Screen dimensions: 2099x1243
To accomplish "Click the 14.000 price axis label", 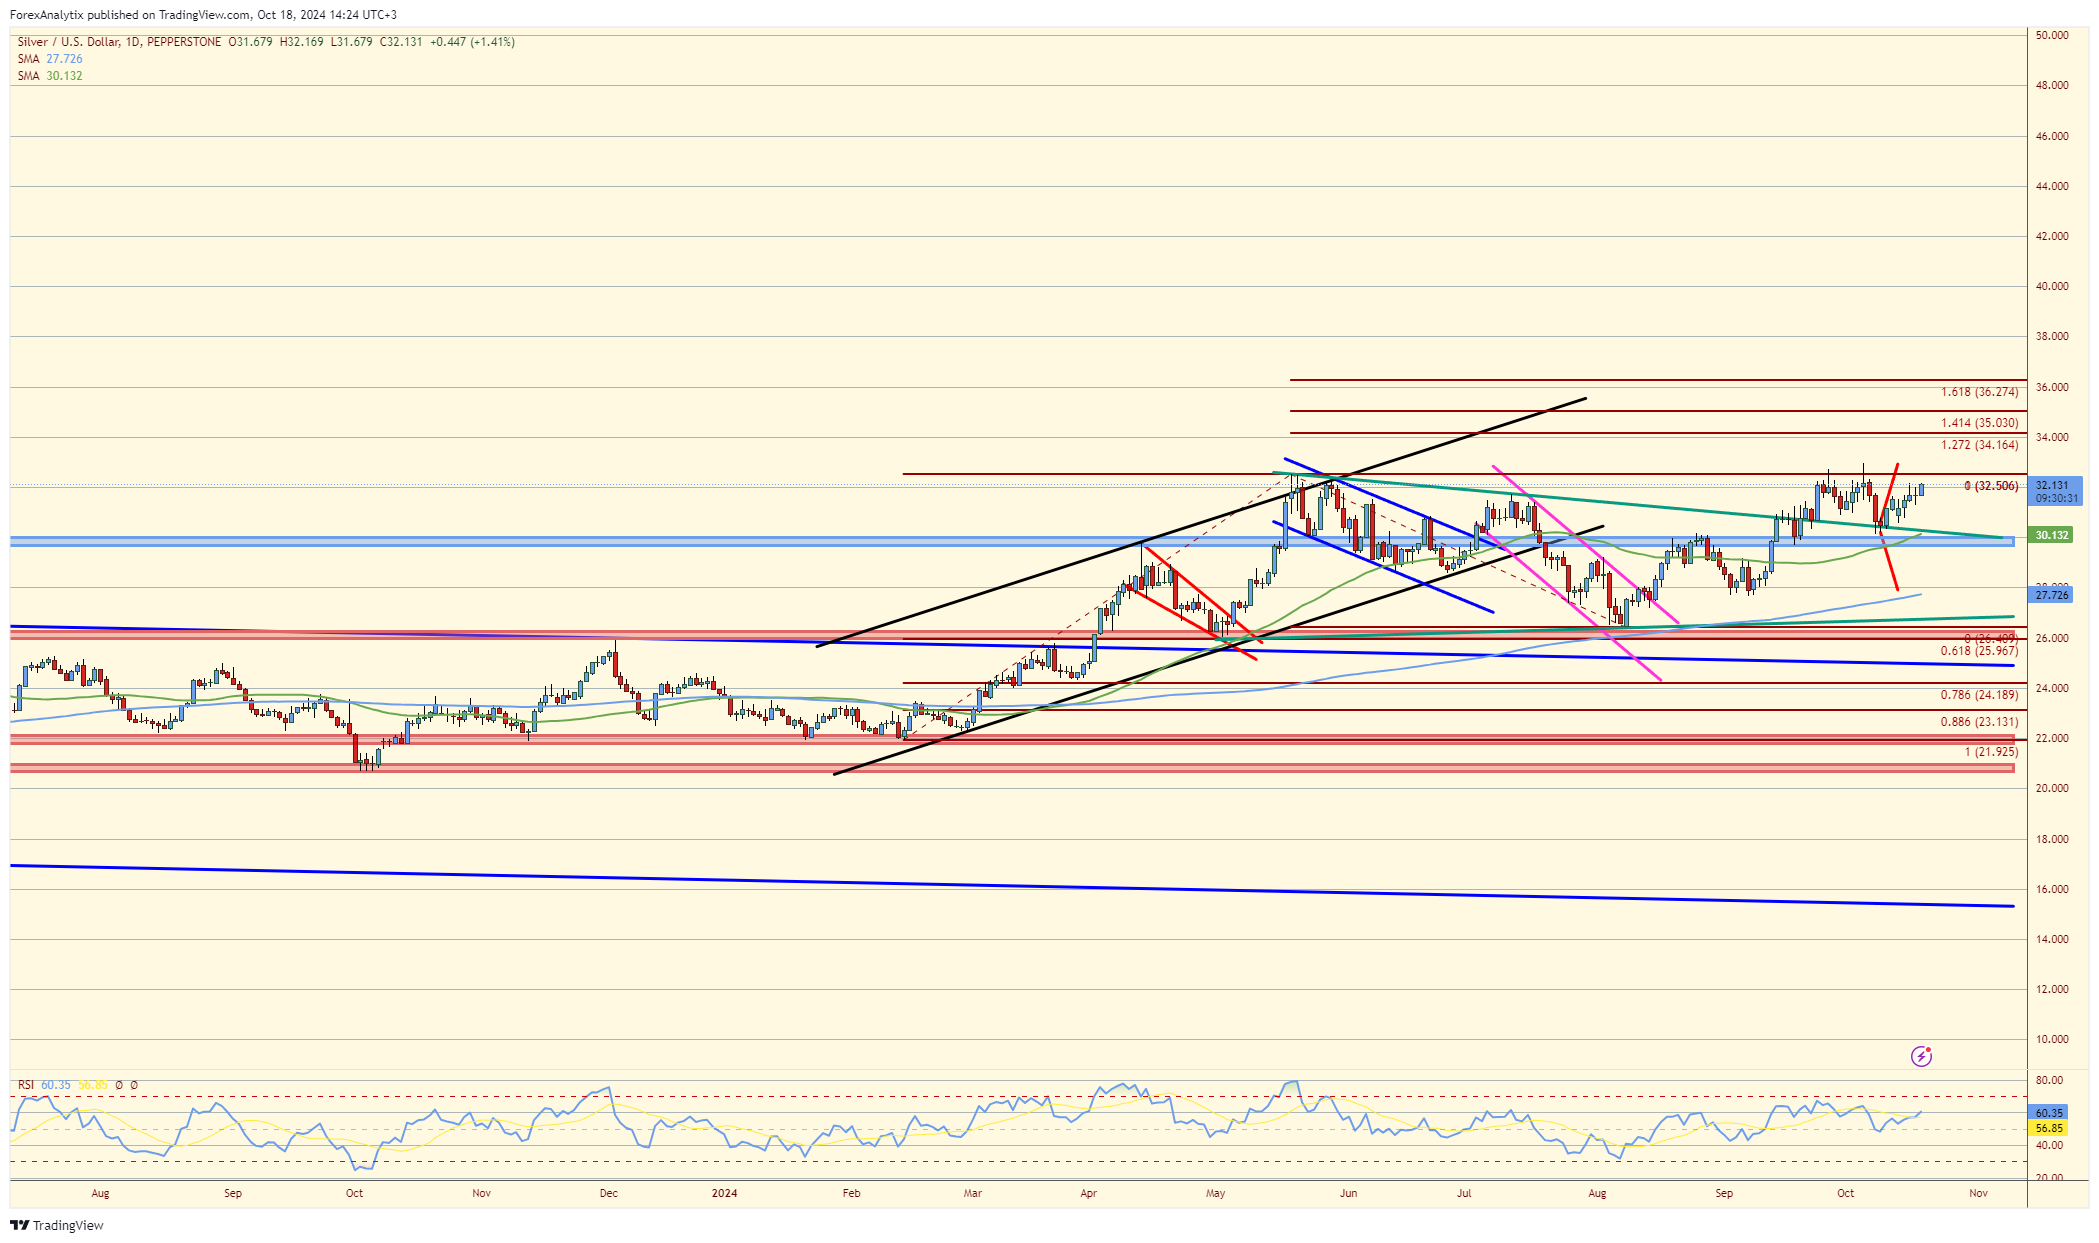I will (x=2052, y=939).
